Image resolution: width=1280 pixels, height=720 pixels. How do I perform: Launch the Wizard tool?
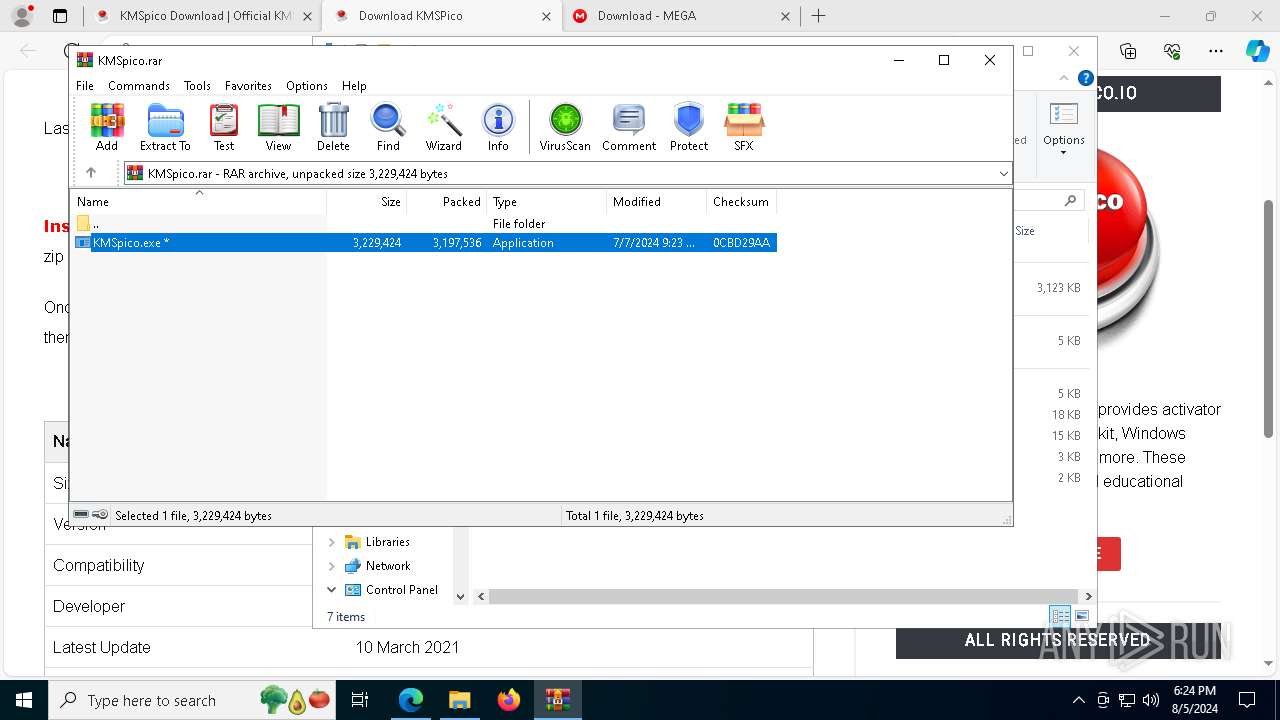[x=443, y=127]
